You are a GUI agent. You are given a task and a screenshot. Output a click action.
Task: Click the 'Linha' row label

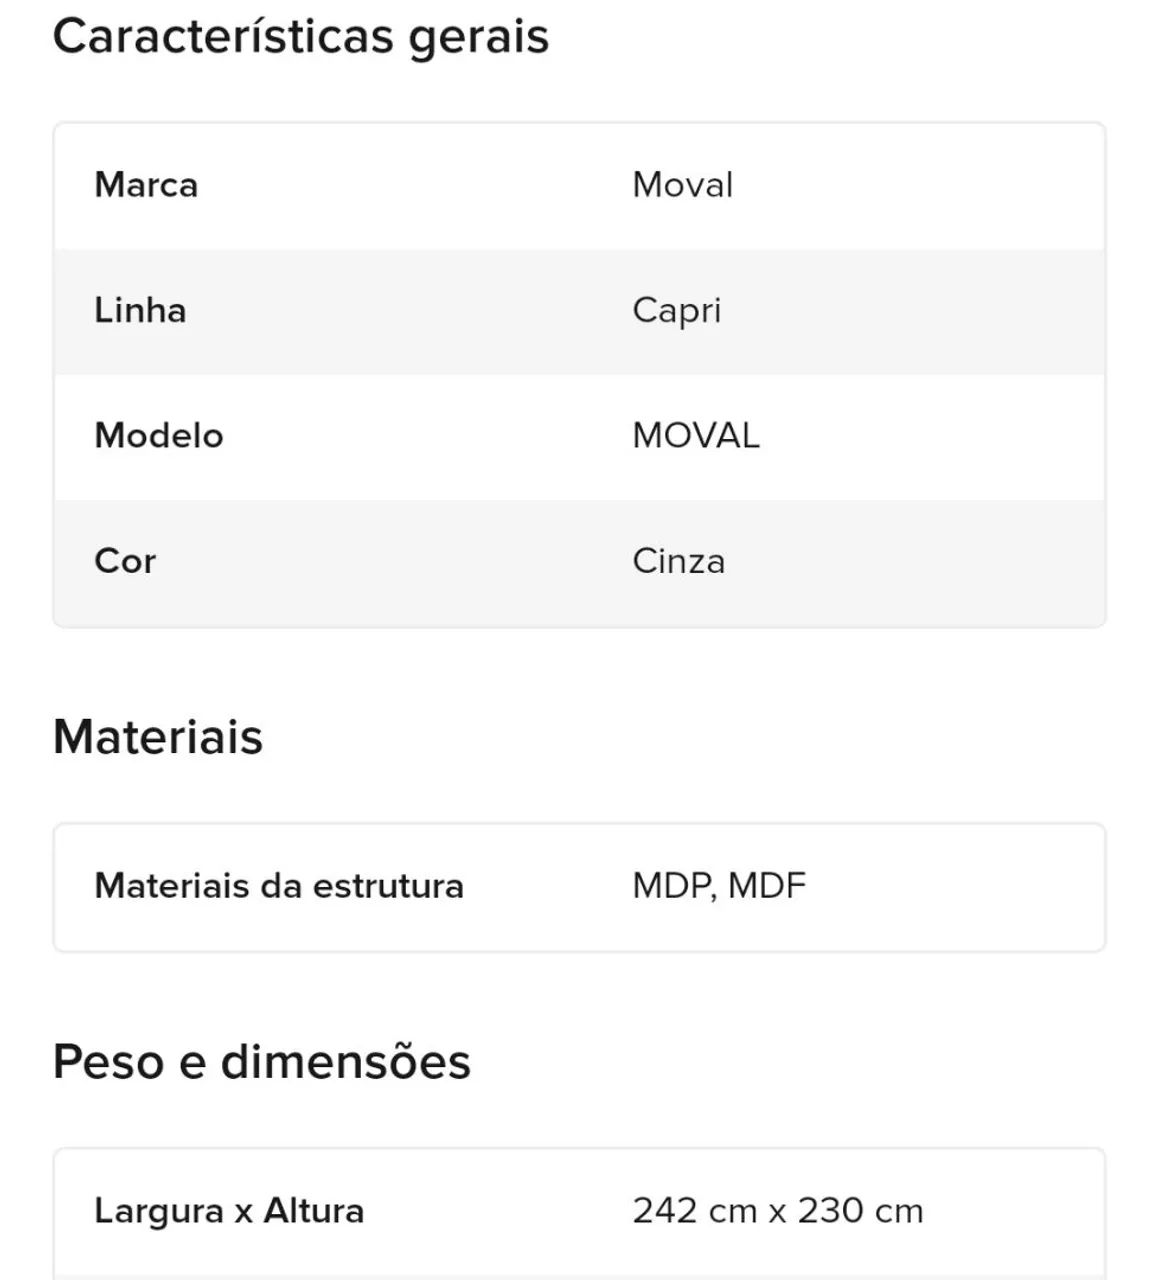click(x=140, y=311)
